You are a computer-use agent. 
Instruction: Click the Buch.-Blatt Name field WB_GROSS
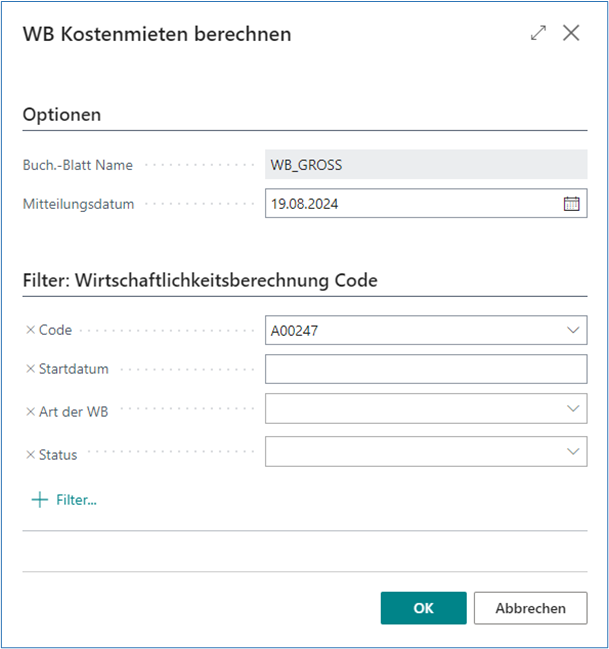pyautogui.click(x=425, y=165)
